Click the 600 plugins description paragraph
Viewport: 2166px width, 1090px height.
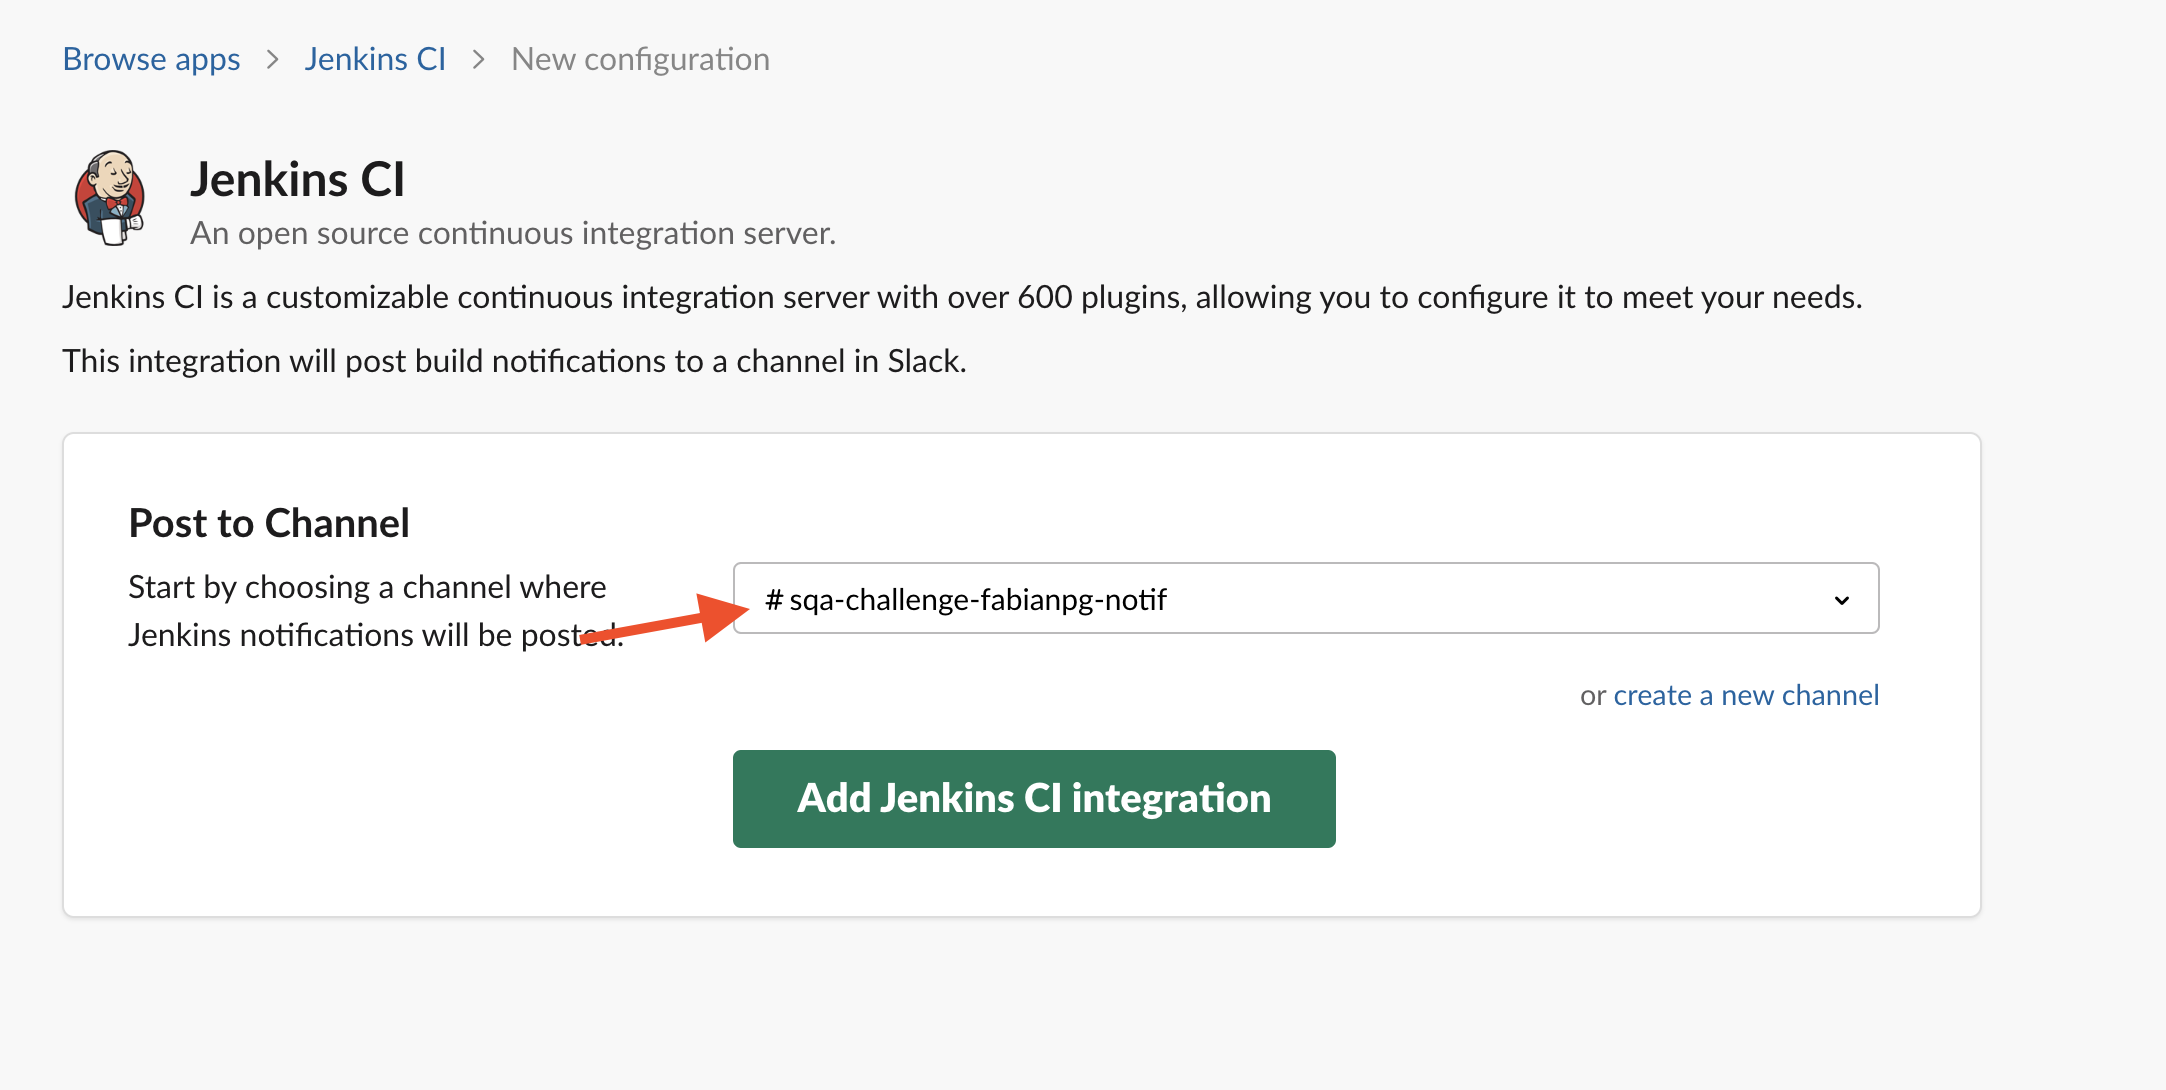coord(962,297)
